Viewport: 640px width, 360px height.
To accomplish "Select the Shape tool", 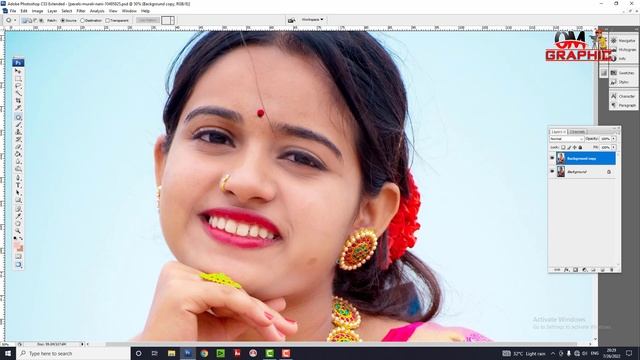I will tap(18, 200).
